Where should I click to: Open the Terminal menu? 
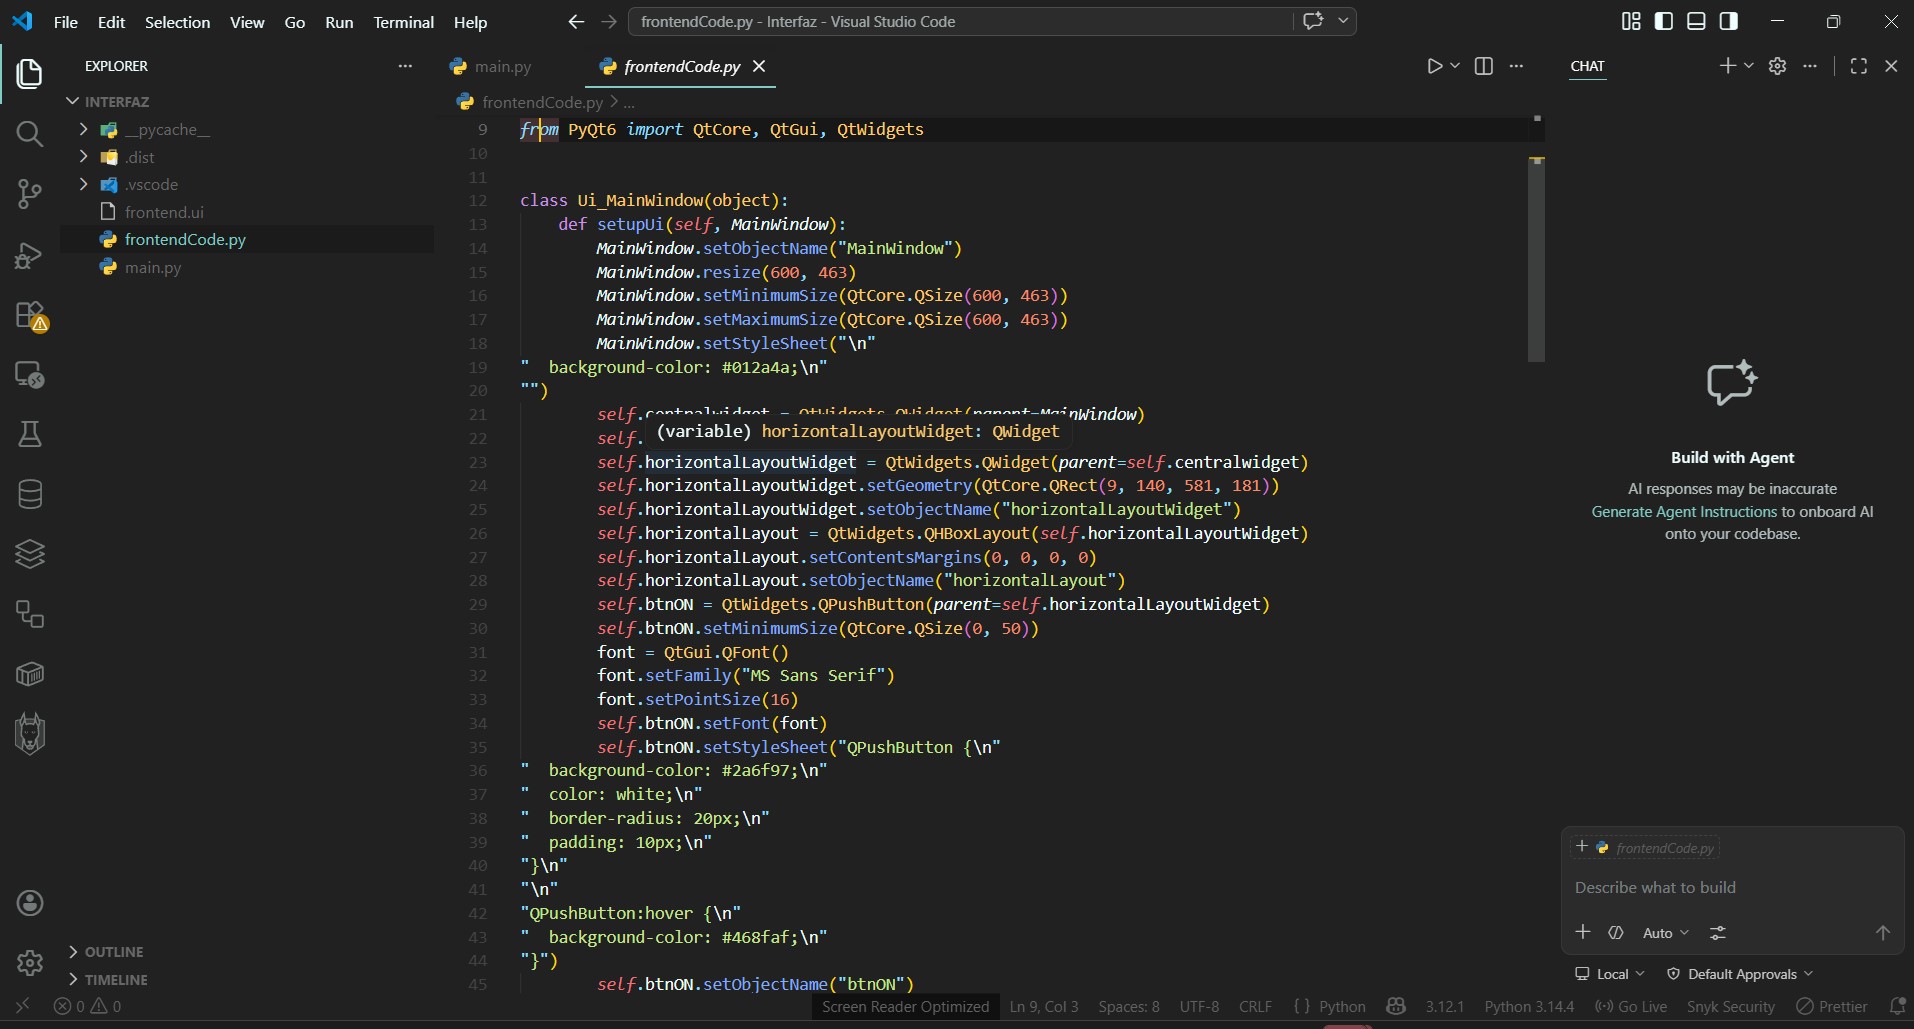(404, 21)
